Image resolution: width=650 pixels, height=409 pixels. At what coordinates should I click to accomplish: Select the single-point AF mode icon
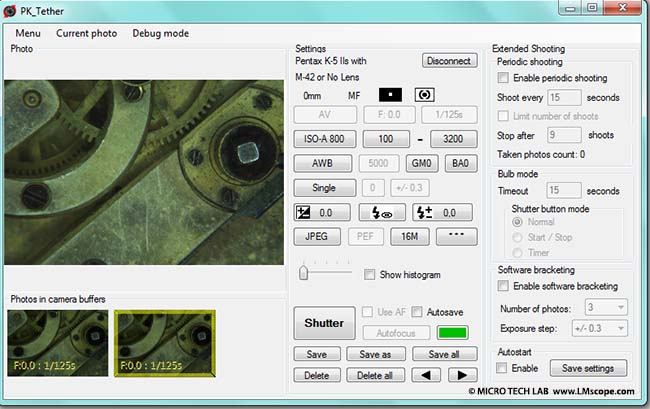point(390,95)
